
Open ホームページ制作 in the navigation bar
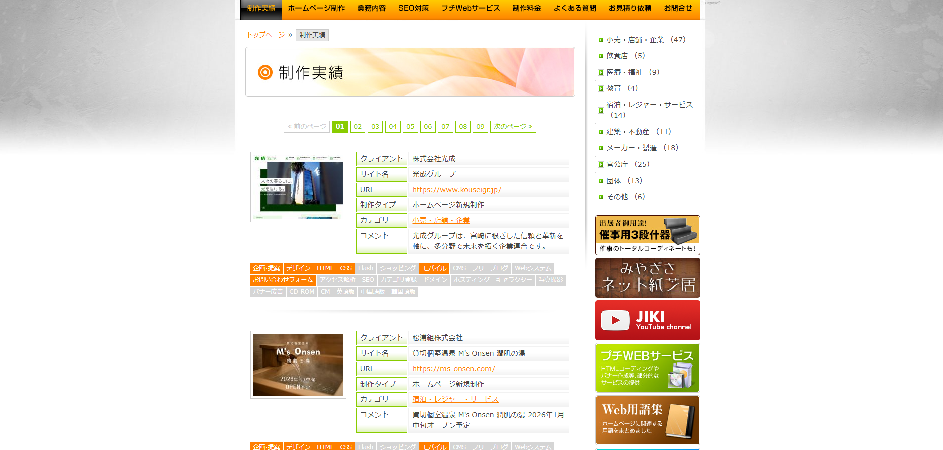[316, 8]
